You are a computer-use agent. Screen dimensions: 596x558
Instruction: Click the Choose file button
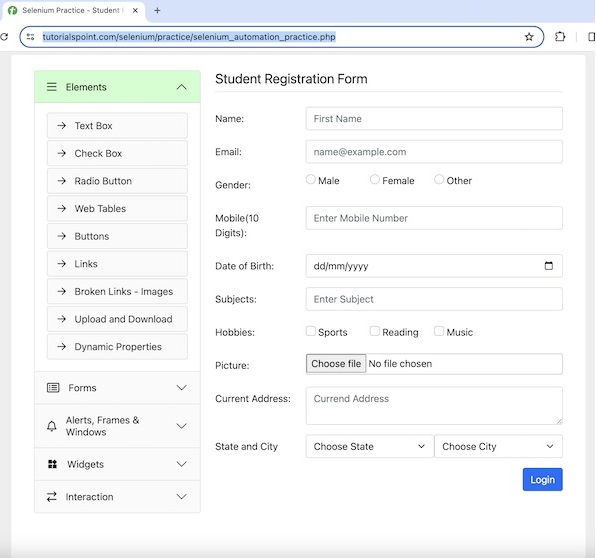click(x=336, y=364)
